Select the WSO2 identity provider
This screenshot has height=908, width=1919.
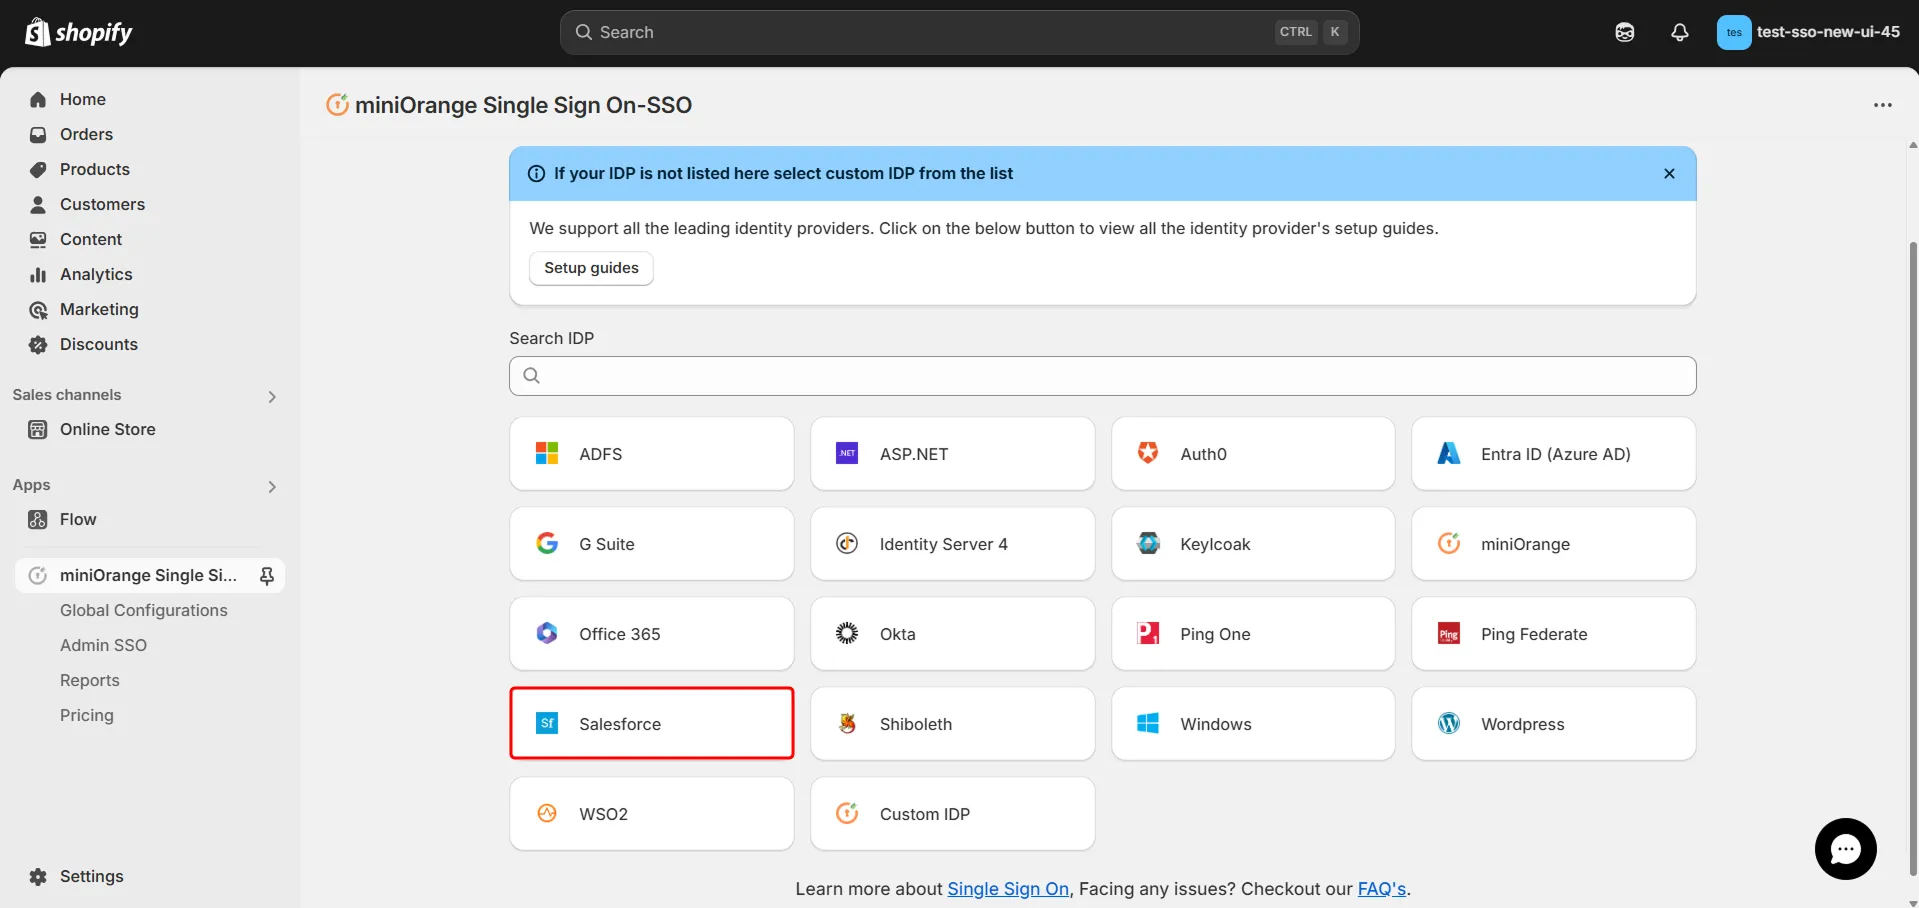651,814
